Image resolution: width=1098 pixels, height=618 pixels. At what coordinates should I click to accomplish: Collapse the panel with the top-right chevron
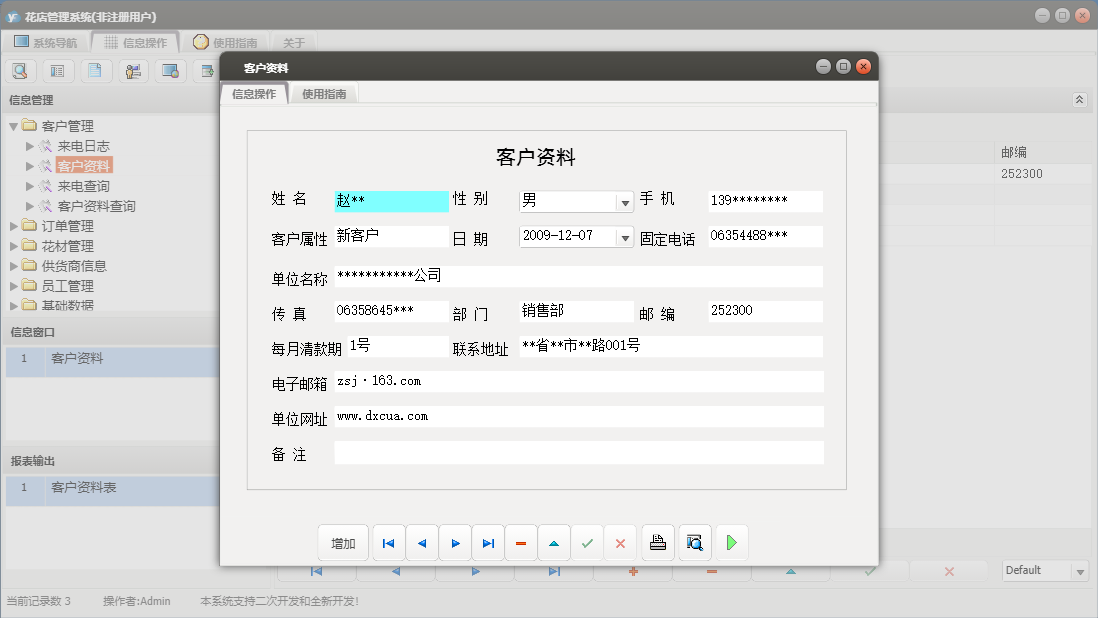(x=1079, y=99)
